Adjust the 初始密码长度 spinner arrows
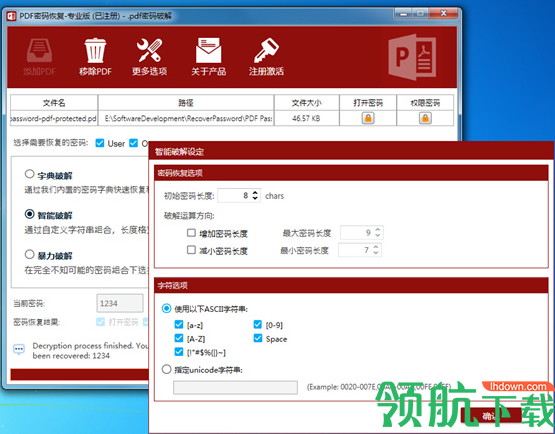 (255, 195)
